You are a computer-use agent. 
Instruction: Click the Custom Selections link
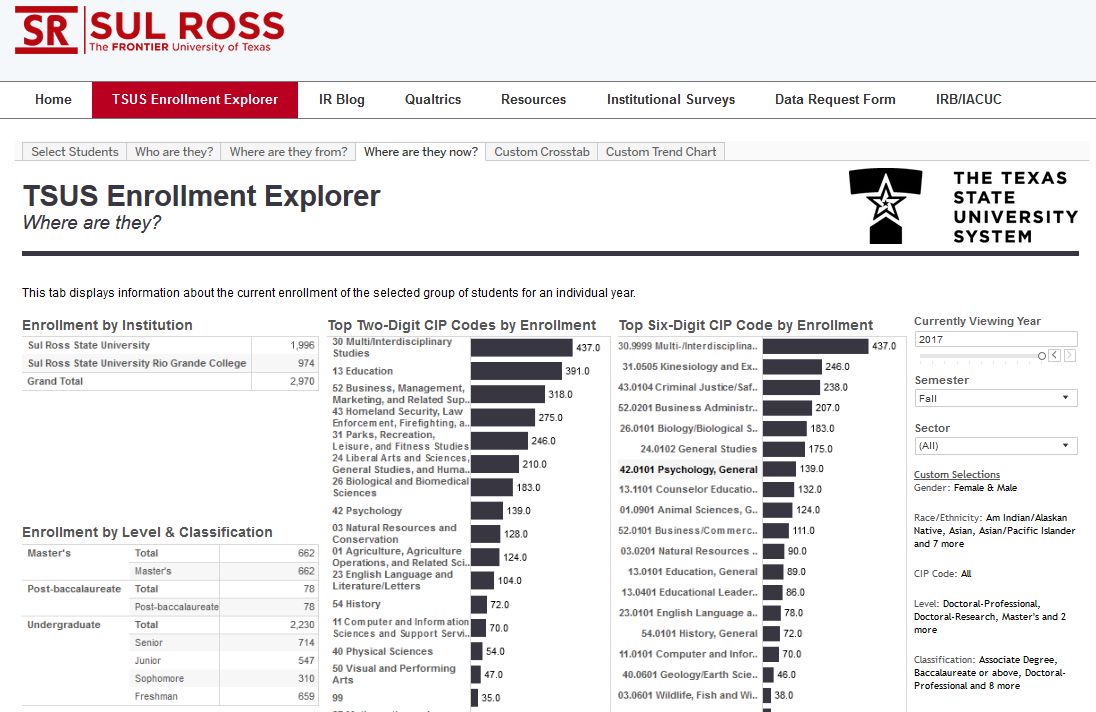click(x=957, y=474)
